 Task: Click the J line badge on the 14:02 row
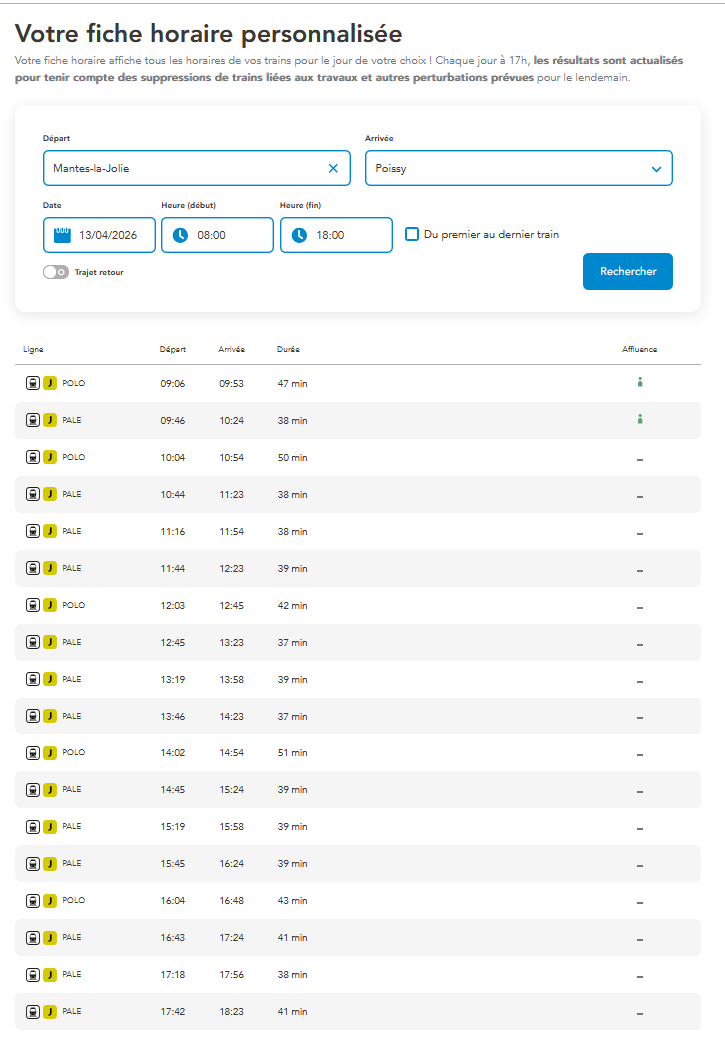[50, 753]
